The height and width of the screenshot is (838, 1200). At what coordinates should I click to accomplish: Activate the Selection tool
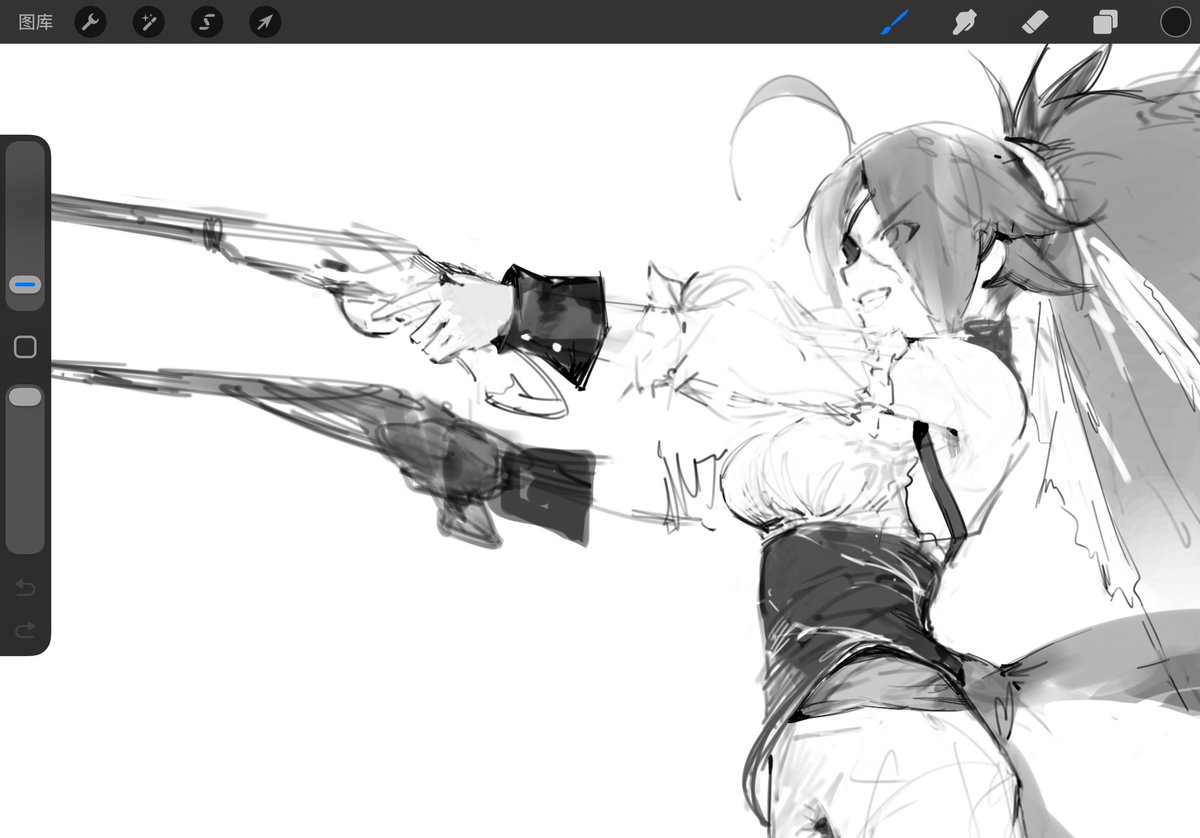point(207,22)
